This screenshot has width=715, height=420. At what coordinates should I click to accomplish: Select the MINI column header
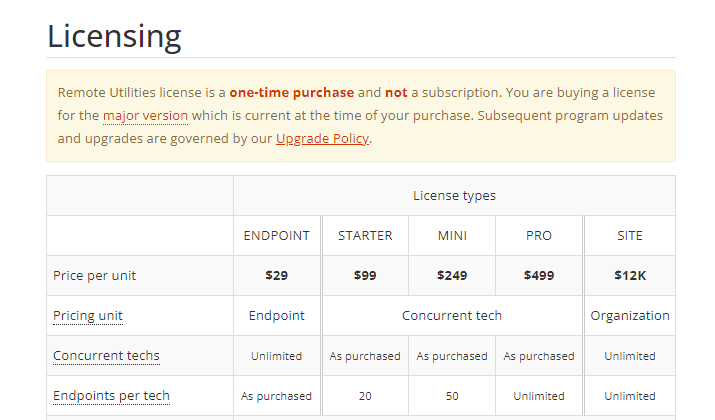point(452,236)
